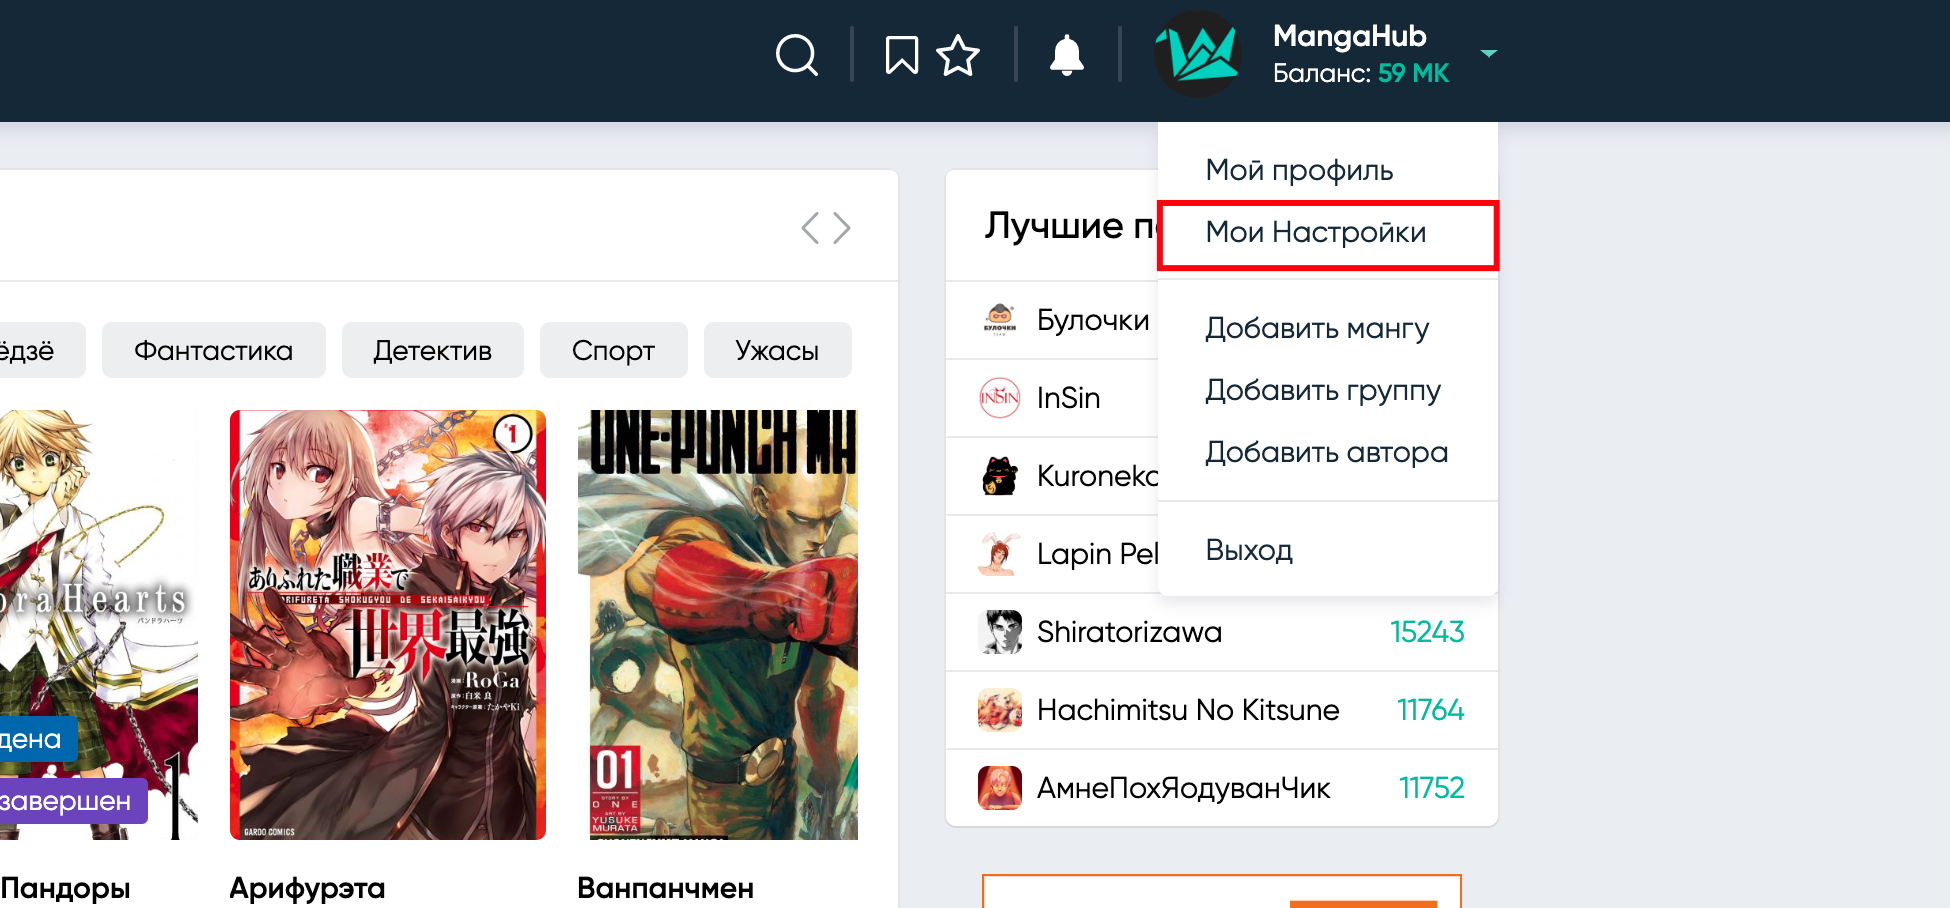The height and width of the screenshot is (908, 1950).
Task: Open favorites with the star icon
Action: coord(958,55)
